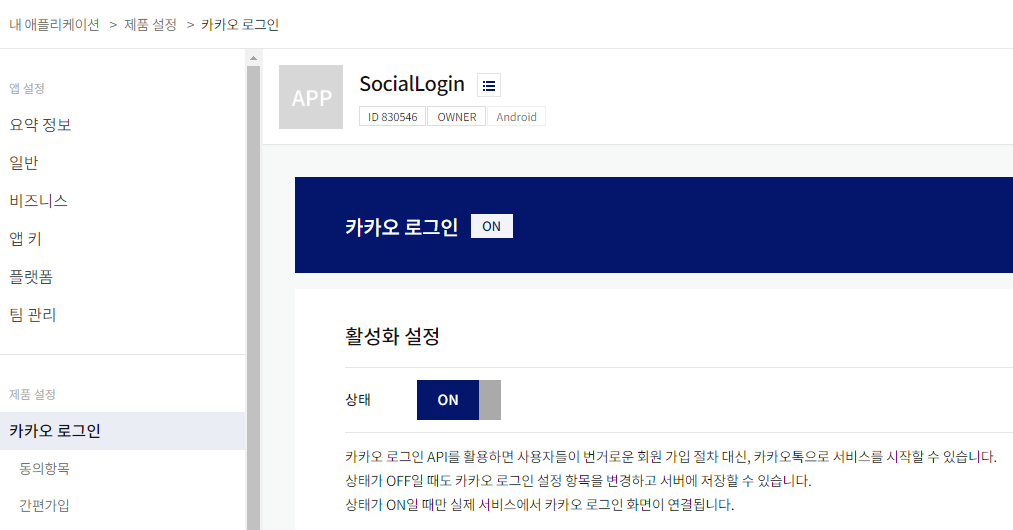Click 내 애플리케이션 in the breadcrumb

54,25
